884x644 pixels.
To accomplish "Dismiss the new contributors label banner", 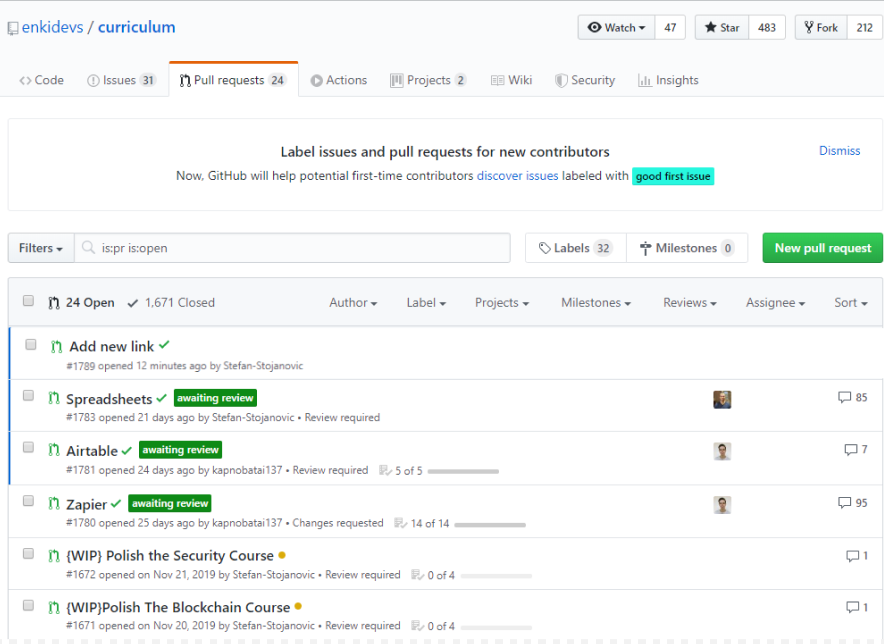I will (839, 151).
